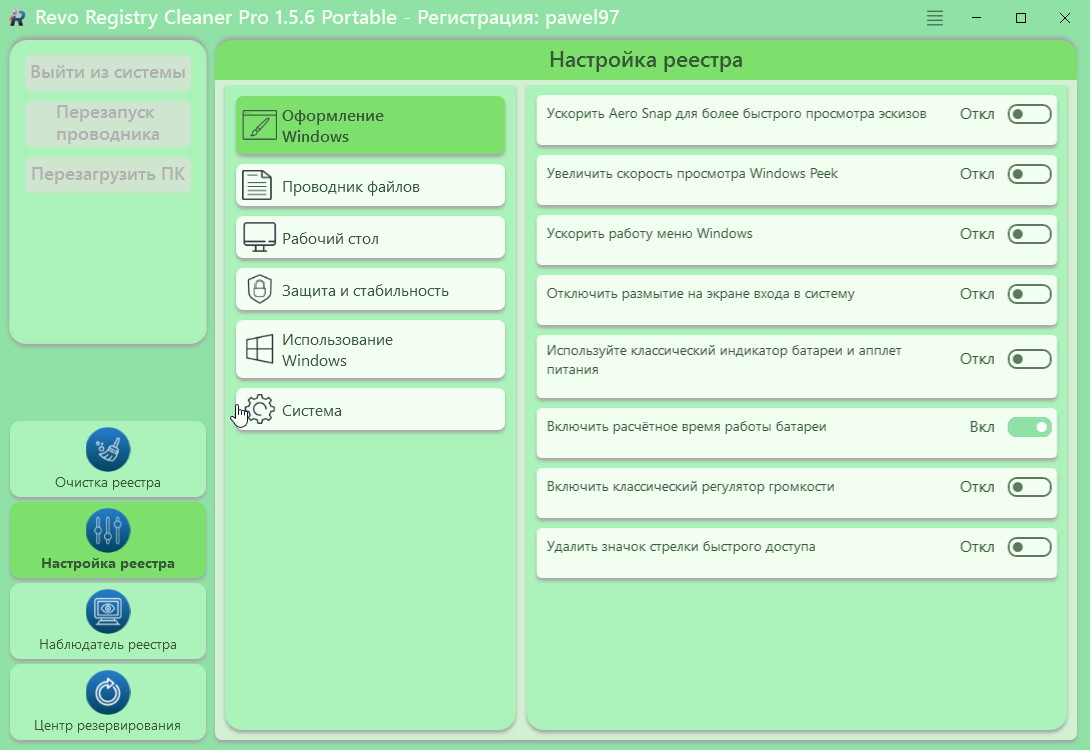1090x750 pixels.
Task: Toggle Windows Peek speed switch
Action: 1030,174
